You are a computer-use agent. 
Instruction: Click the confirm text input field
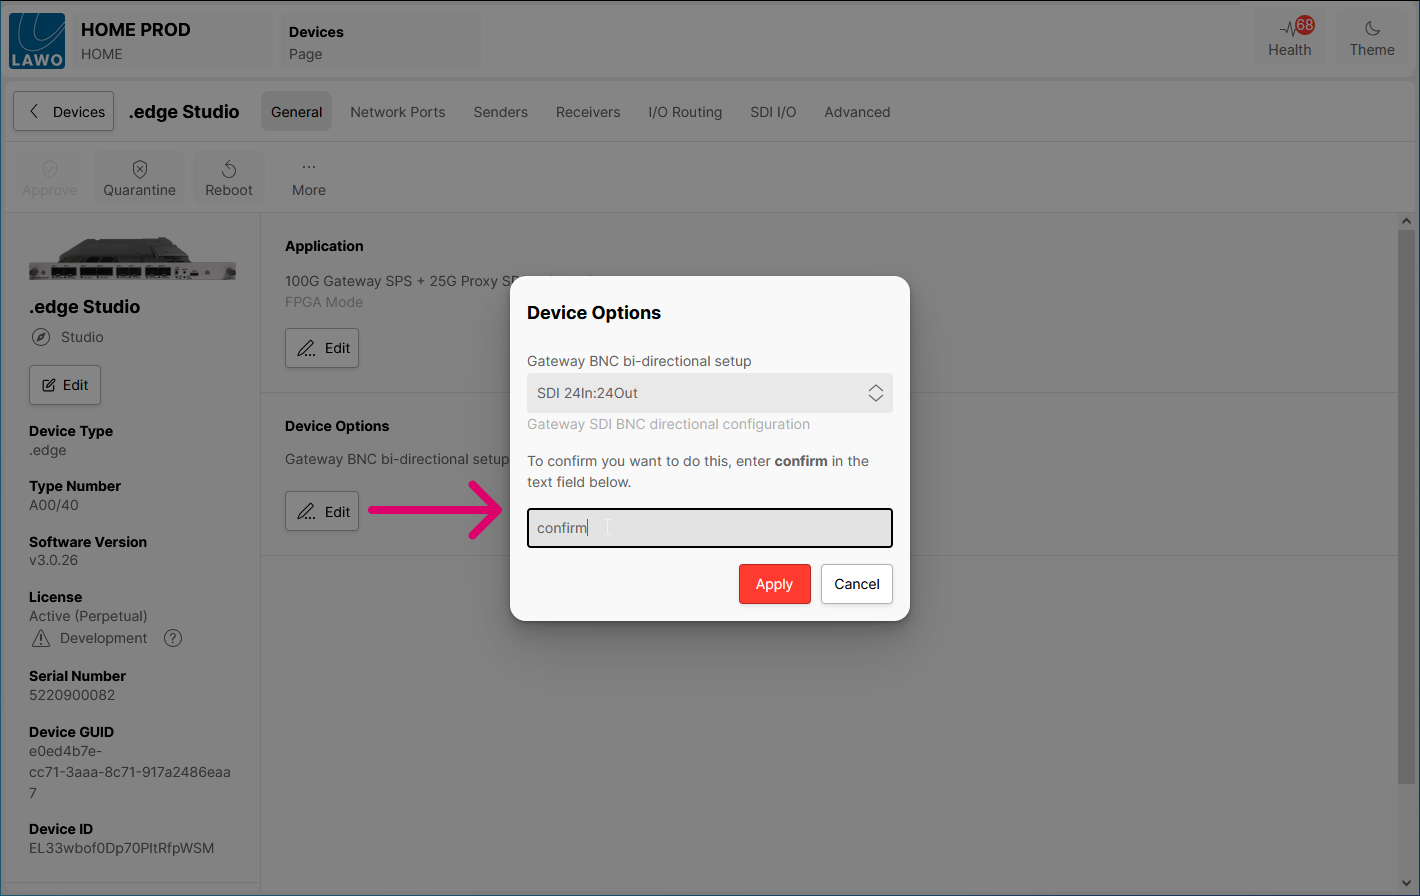point(709,528)
